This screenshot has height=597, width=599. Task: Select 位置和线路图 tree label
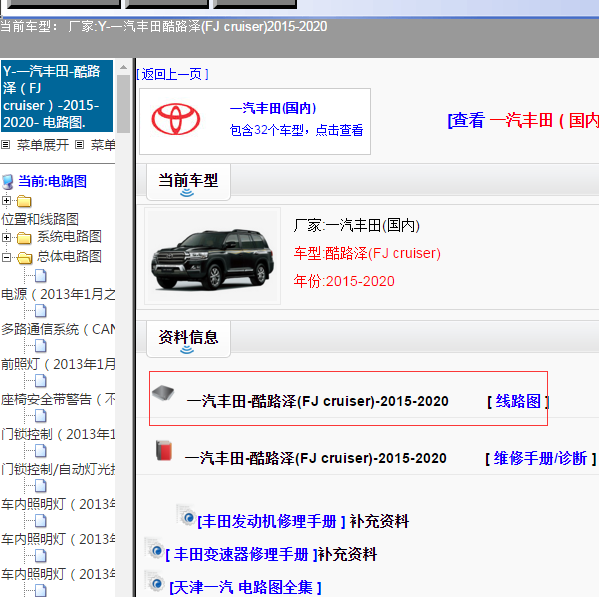tap(40, 220)
